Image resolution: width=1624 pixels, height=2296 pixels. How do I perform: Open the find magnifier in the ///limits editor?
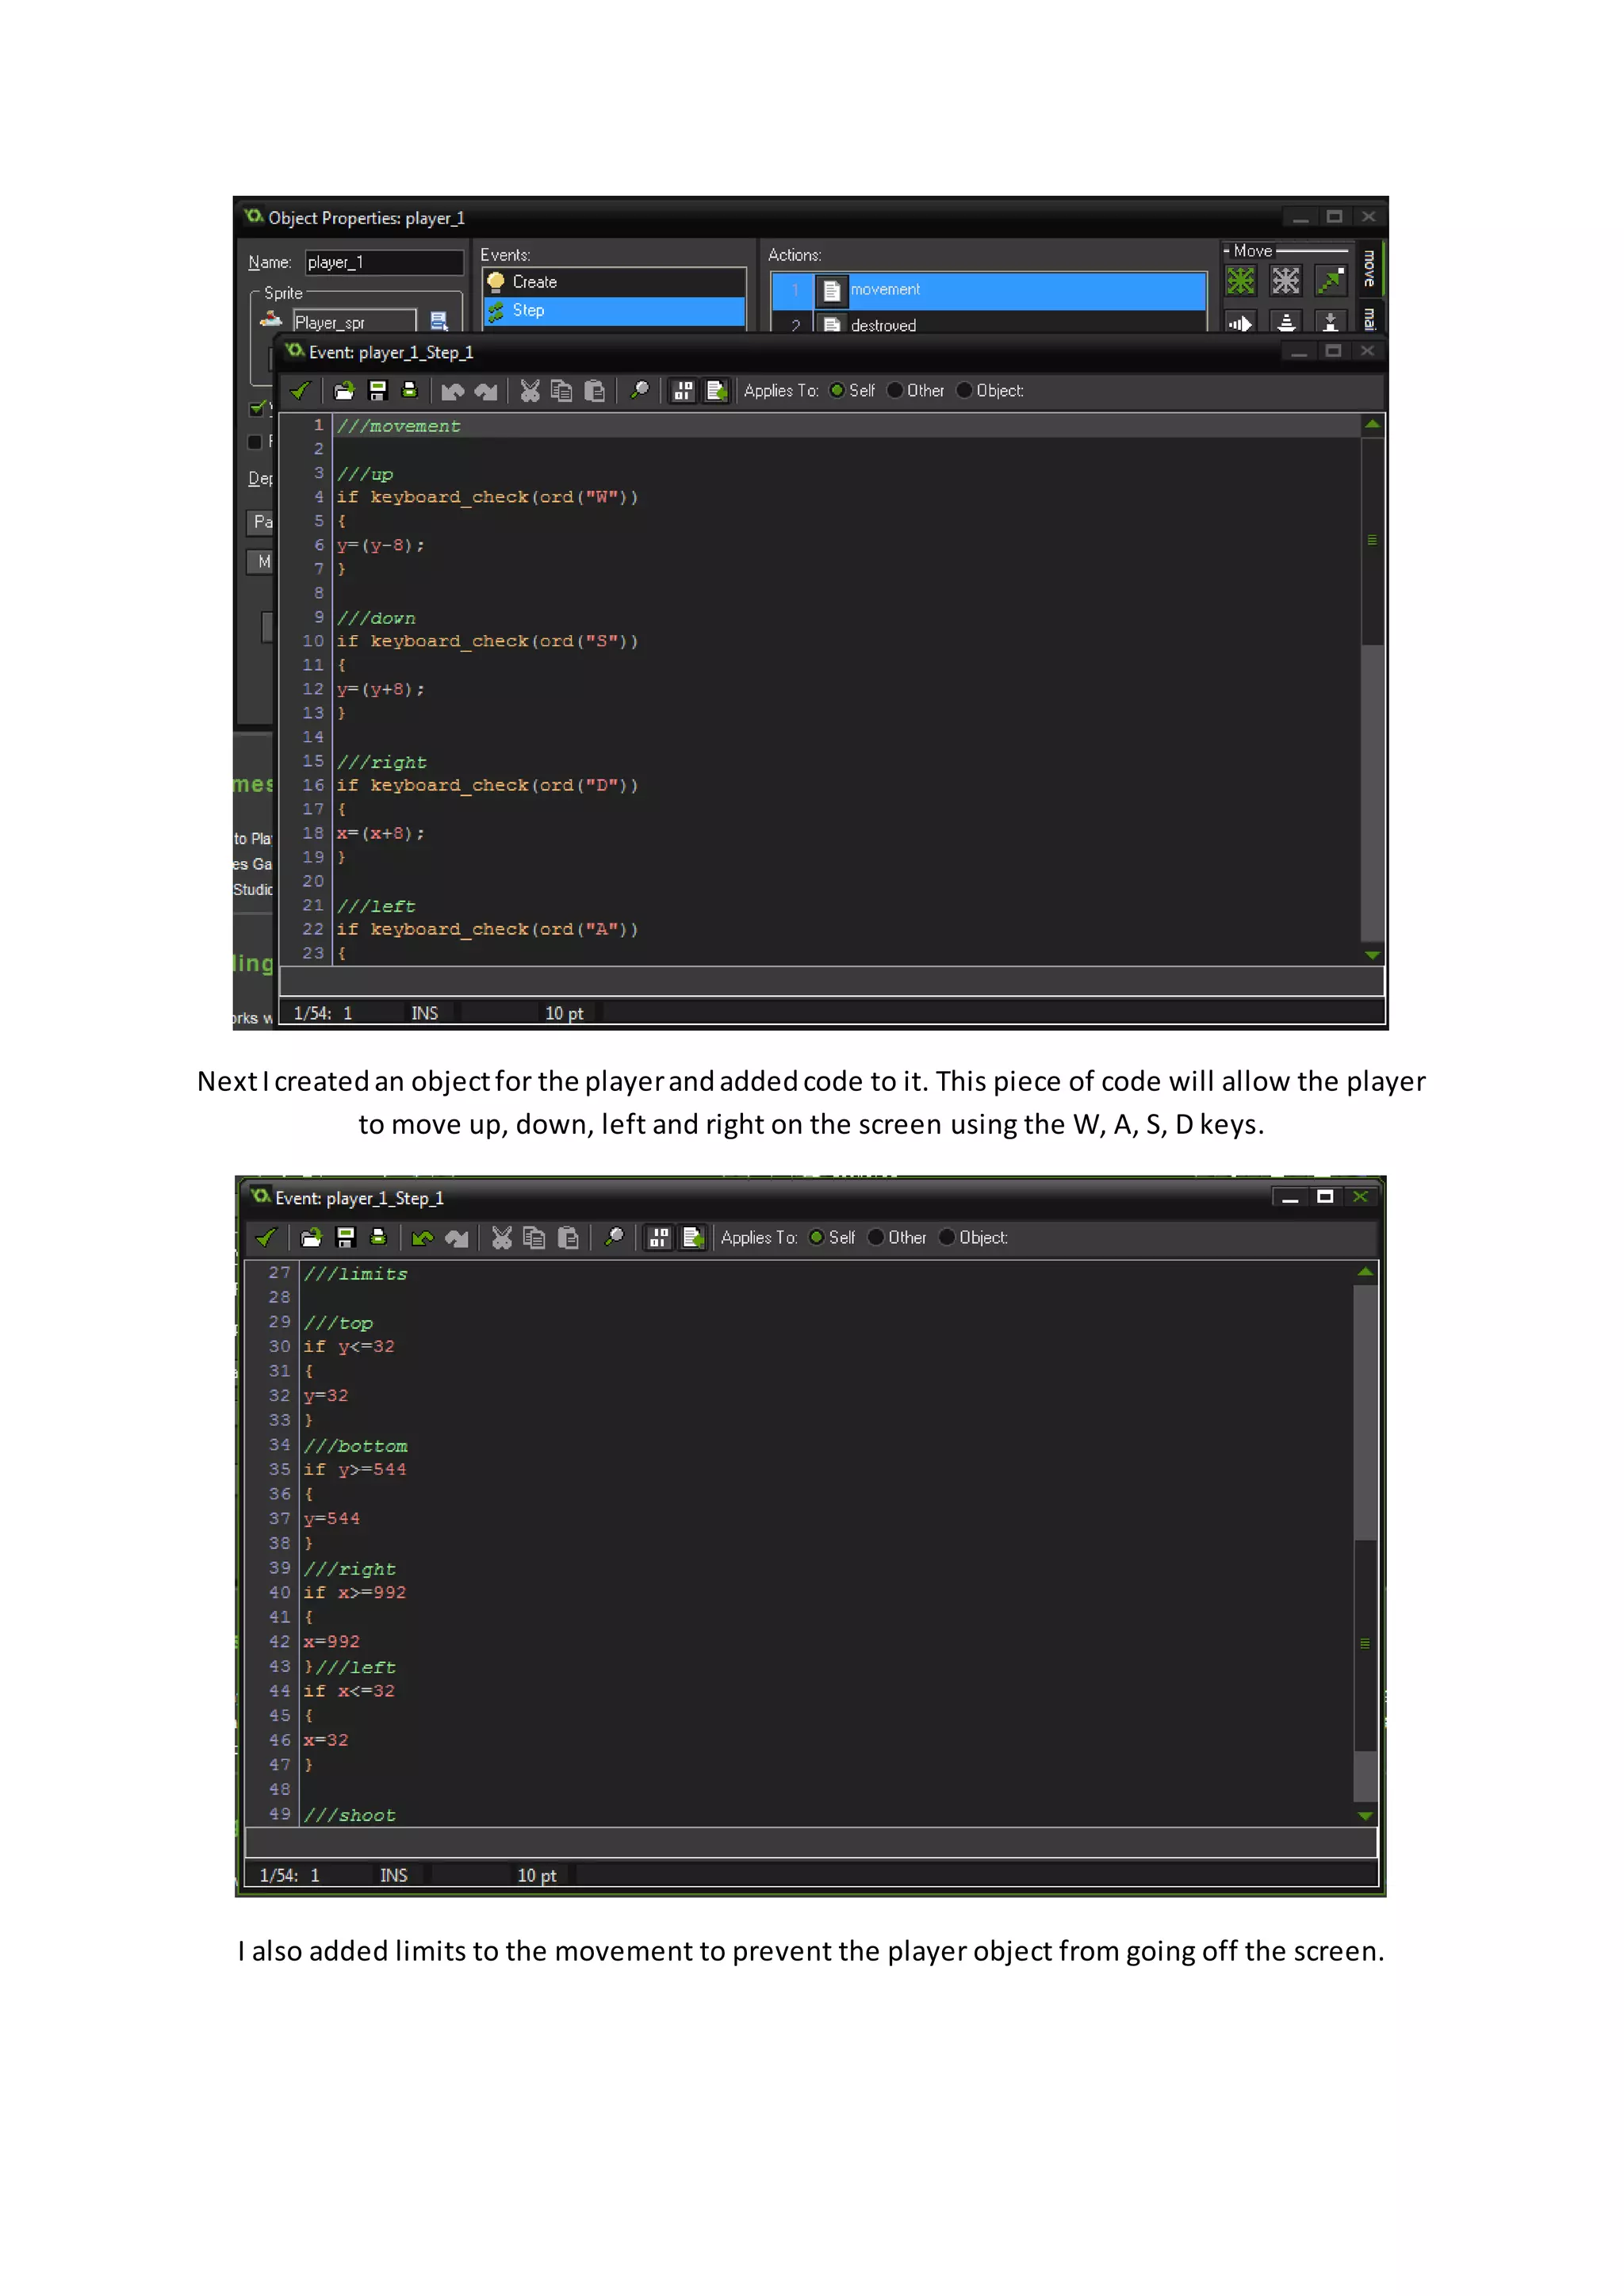pos(614,1238)
